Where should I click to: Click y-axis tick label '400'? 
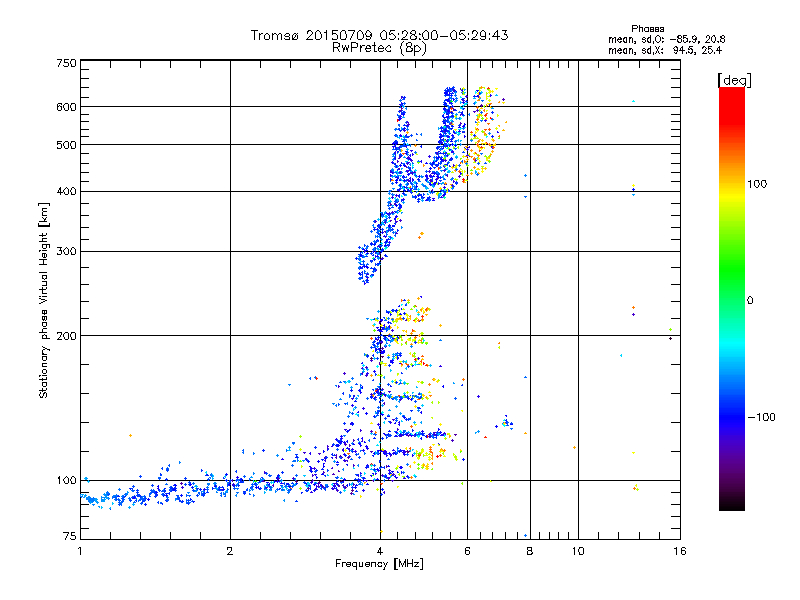point(67,192)
